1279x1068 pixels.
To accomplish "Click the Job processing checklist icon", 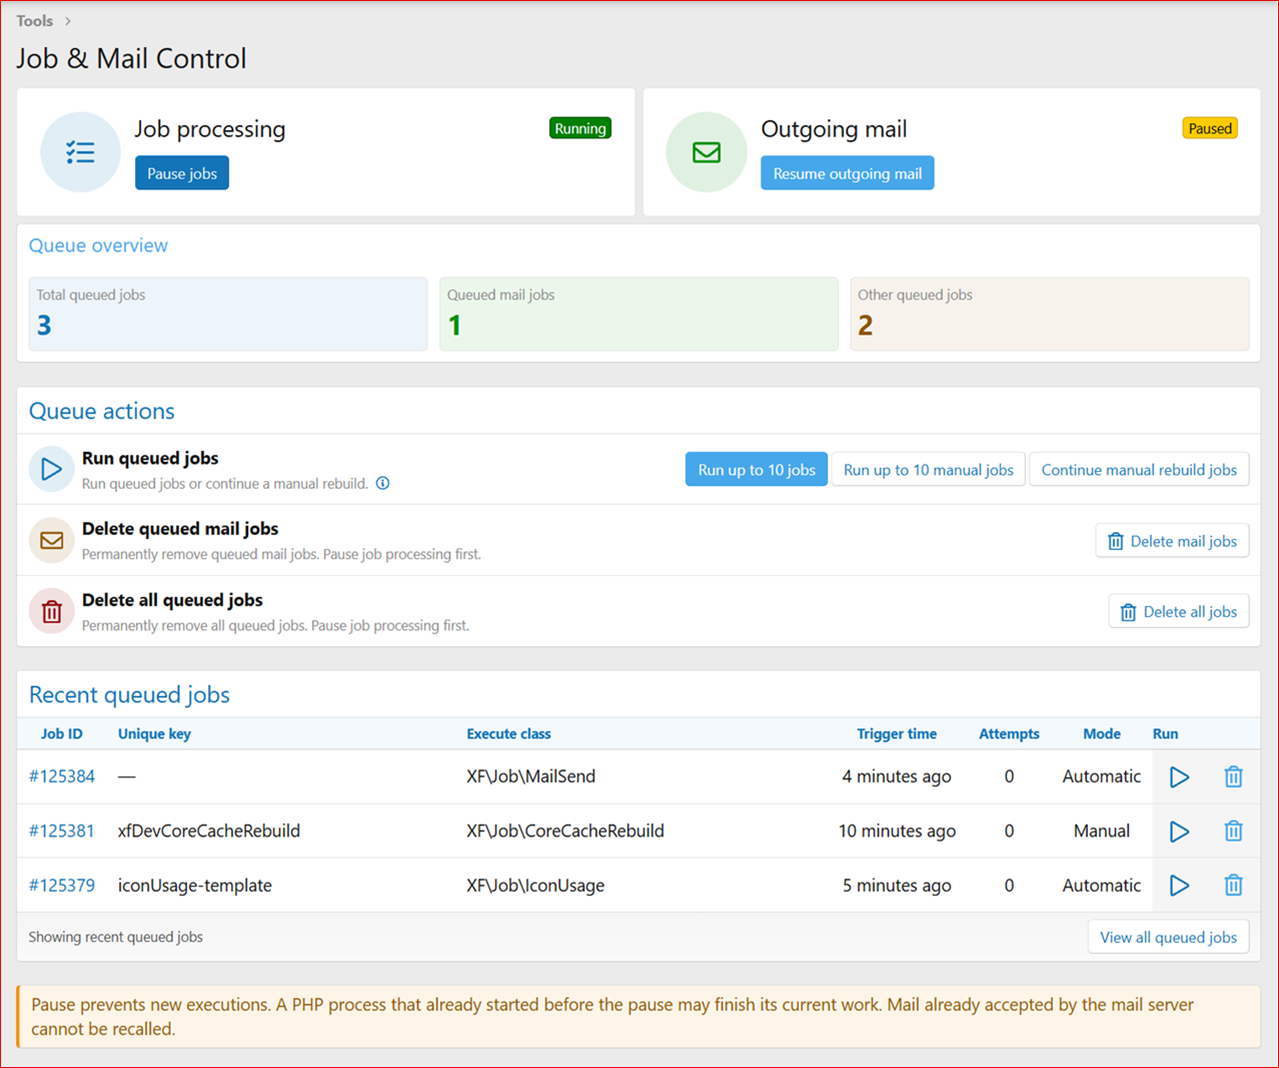I will 80,152.
